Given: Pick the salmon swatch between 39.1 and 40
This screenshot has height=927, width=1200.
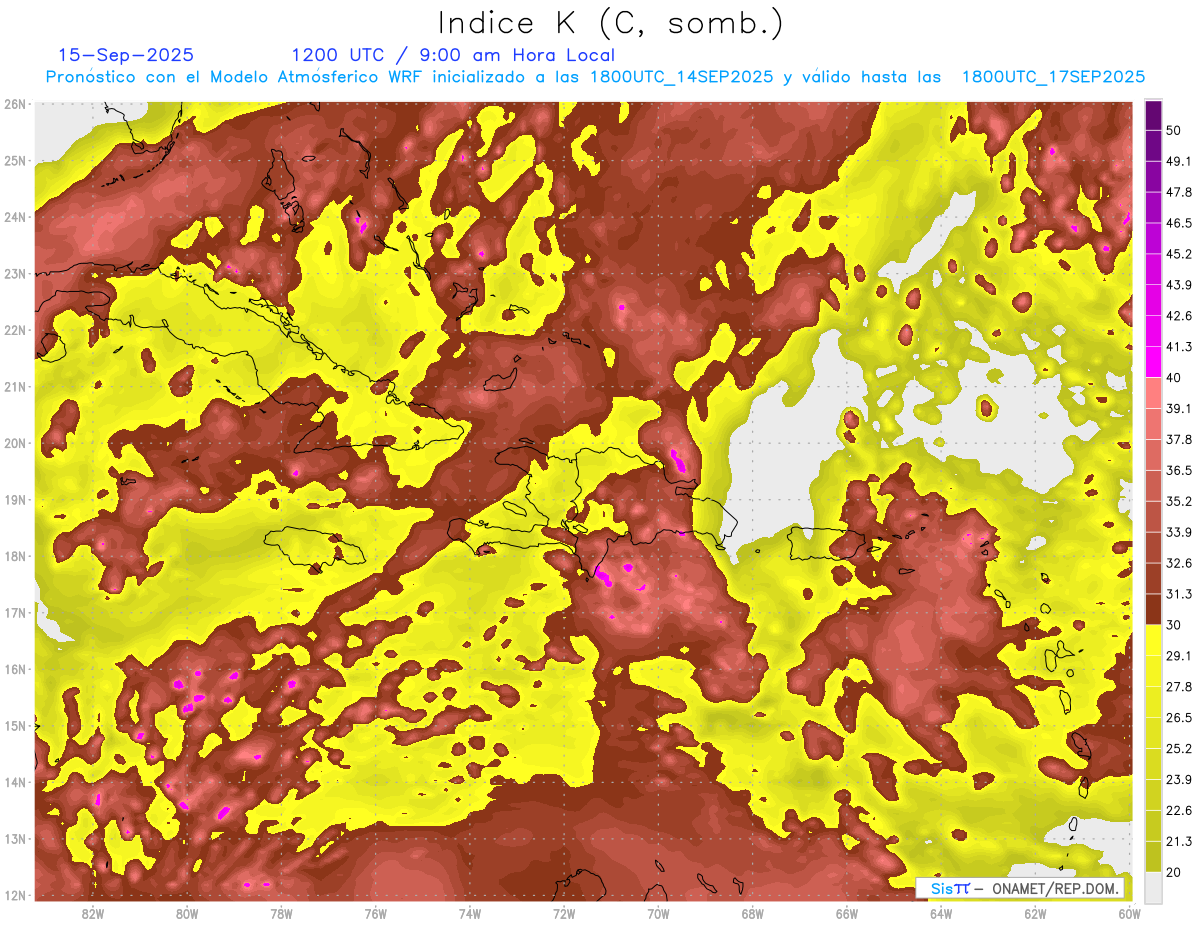Looking at the screenshot, I should pos(1153,393).
